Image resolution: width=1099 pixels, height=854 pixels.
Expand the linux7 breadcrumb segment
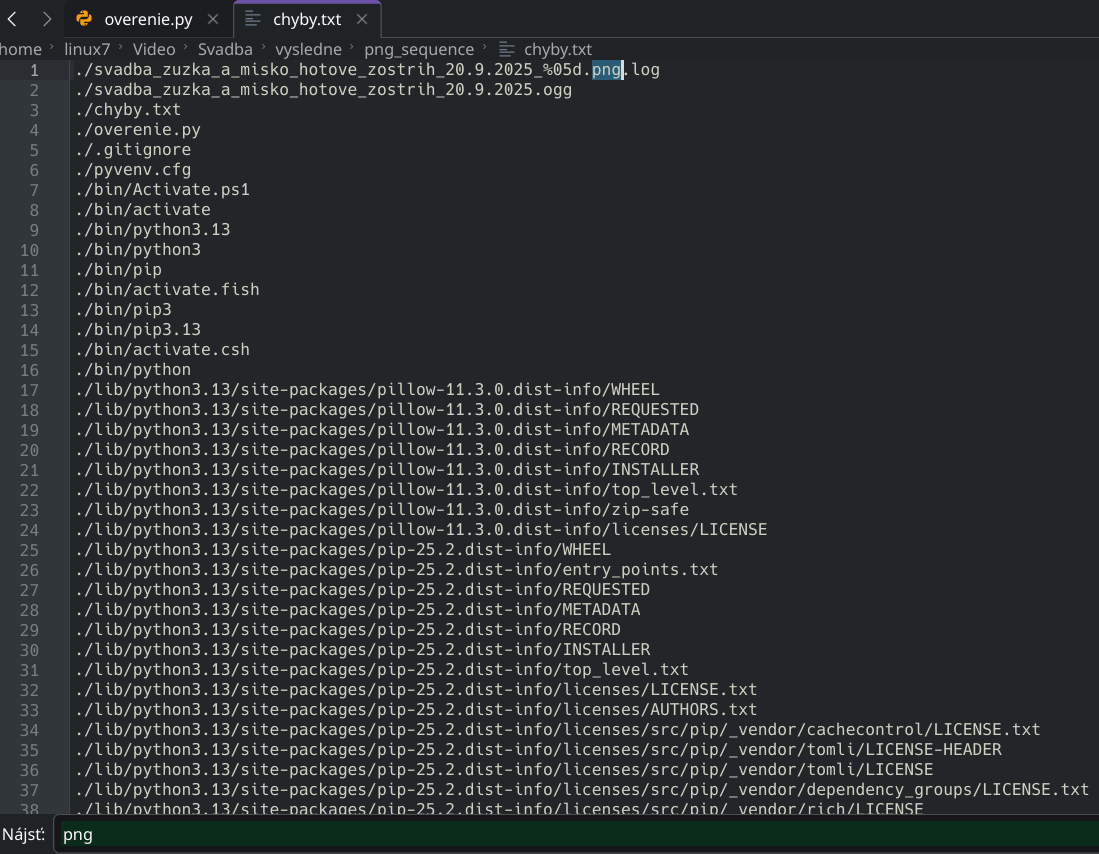click(x=87, y=49)
